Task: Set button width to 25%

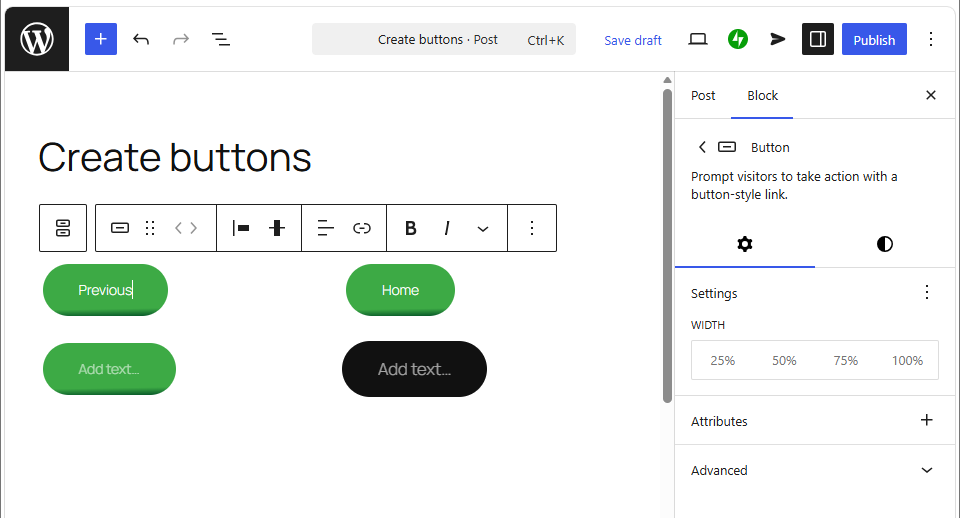Action: click(722, 360)
